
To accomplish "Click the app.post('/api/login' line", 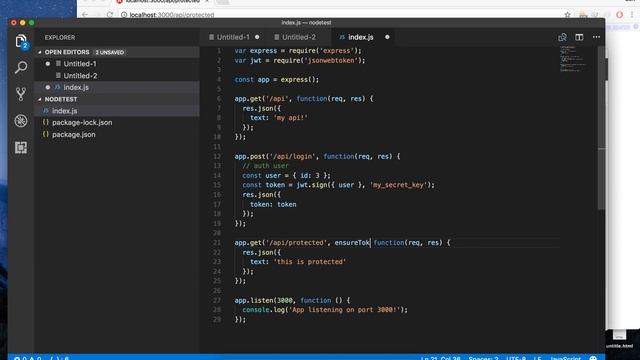I will click(317, 156).
